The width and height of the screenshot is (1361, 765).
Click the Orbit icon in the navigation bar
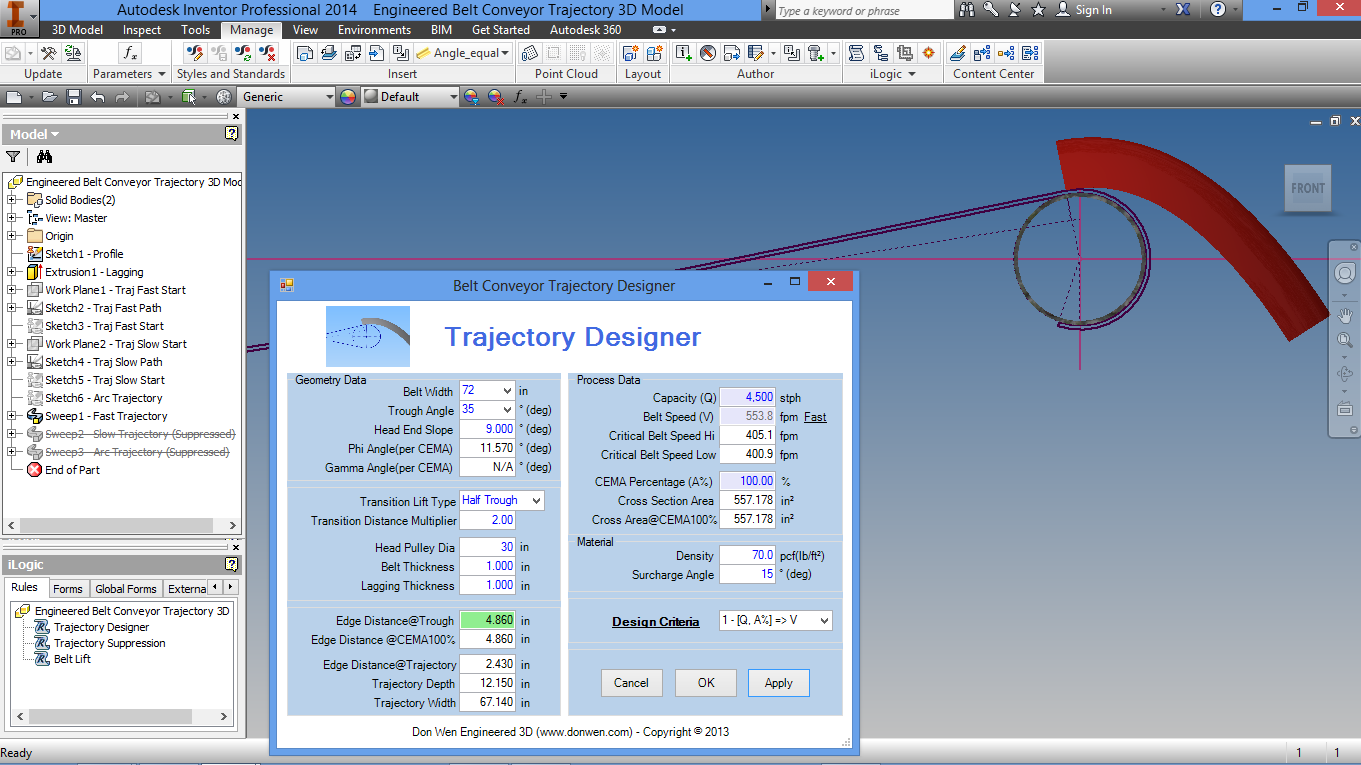pos(1345,374)
